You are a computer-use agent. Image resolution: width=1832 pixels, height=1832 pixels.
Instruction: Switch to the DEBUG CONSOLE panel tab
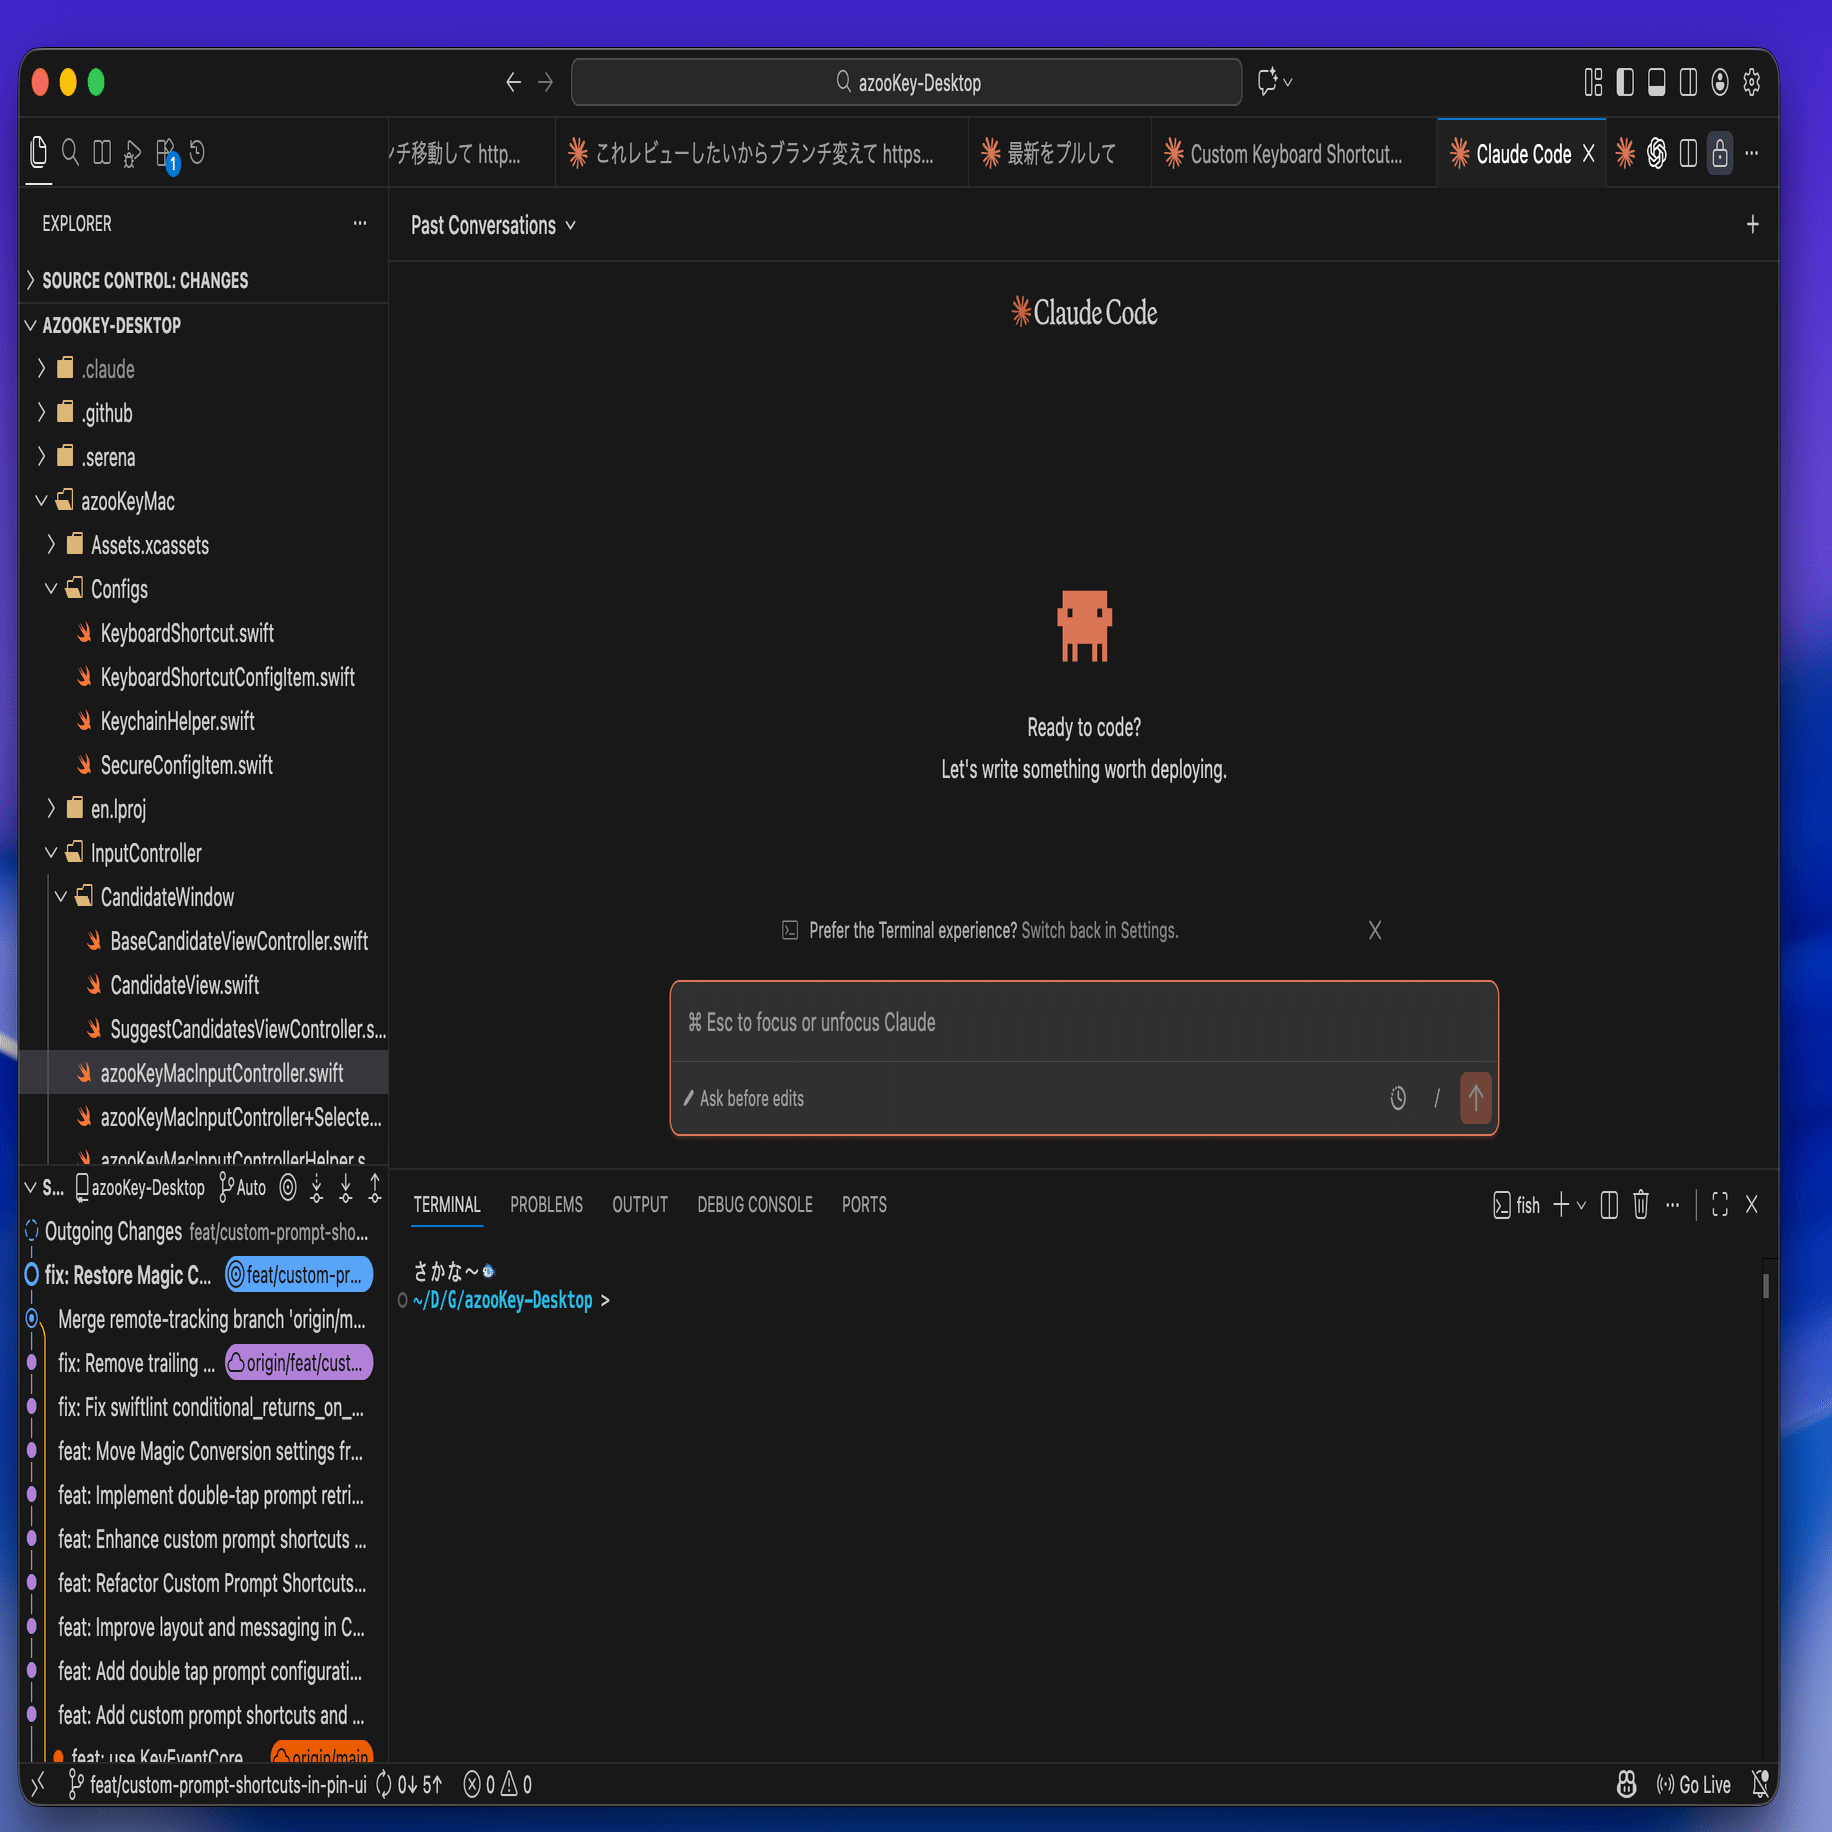tap(755, 1205)
